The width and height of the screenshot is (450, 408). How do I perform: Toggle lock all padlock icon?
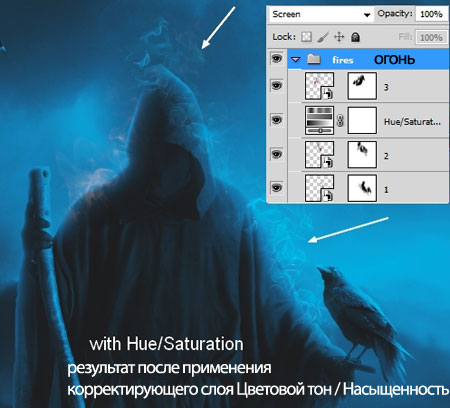pyautogui.click(x=356, y=37)
